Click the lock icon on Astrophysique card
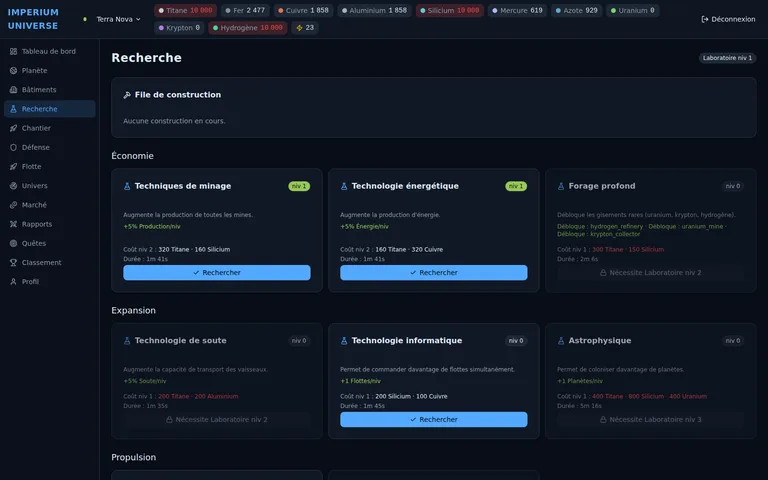The width and height of the screenshot is (768, 480). coord(603,420)
